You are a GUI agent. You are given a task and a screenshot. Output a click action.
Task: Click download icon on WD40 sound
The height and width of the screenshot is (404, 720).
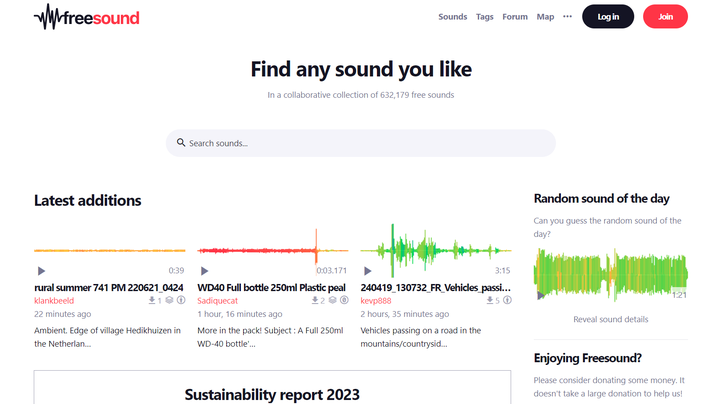point(315,300)
